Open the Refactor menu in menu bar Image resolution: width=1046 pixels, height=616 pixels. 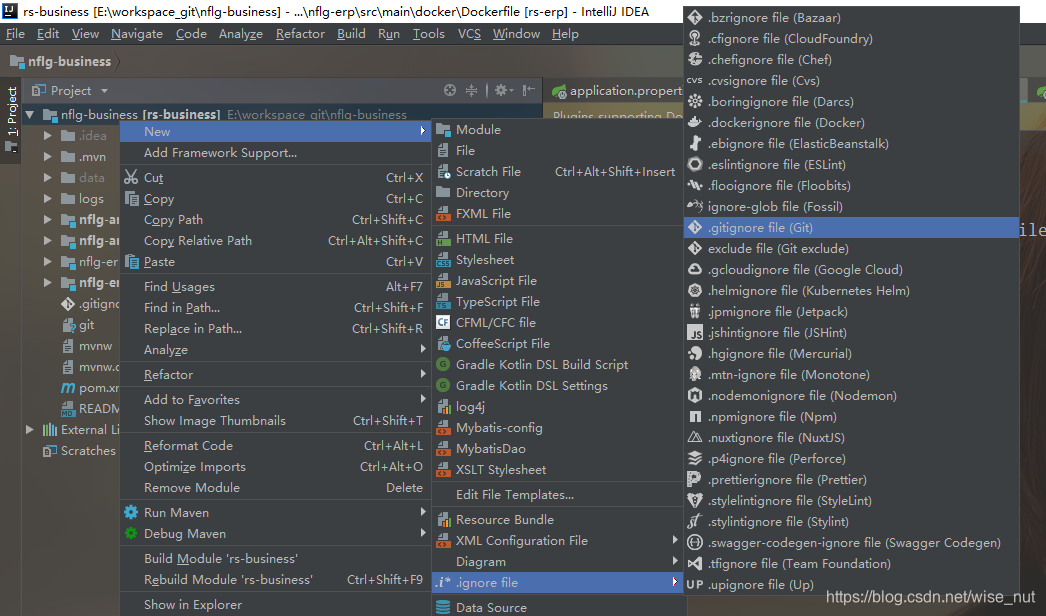(300, 34)
